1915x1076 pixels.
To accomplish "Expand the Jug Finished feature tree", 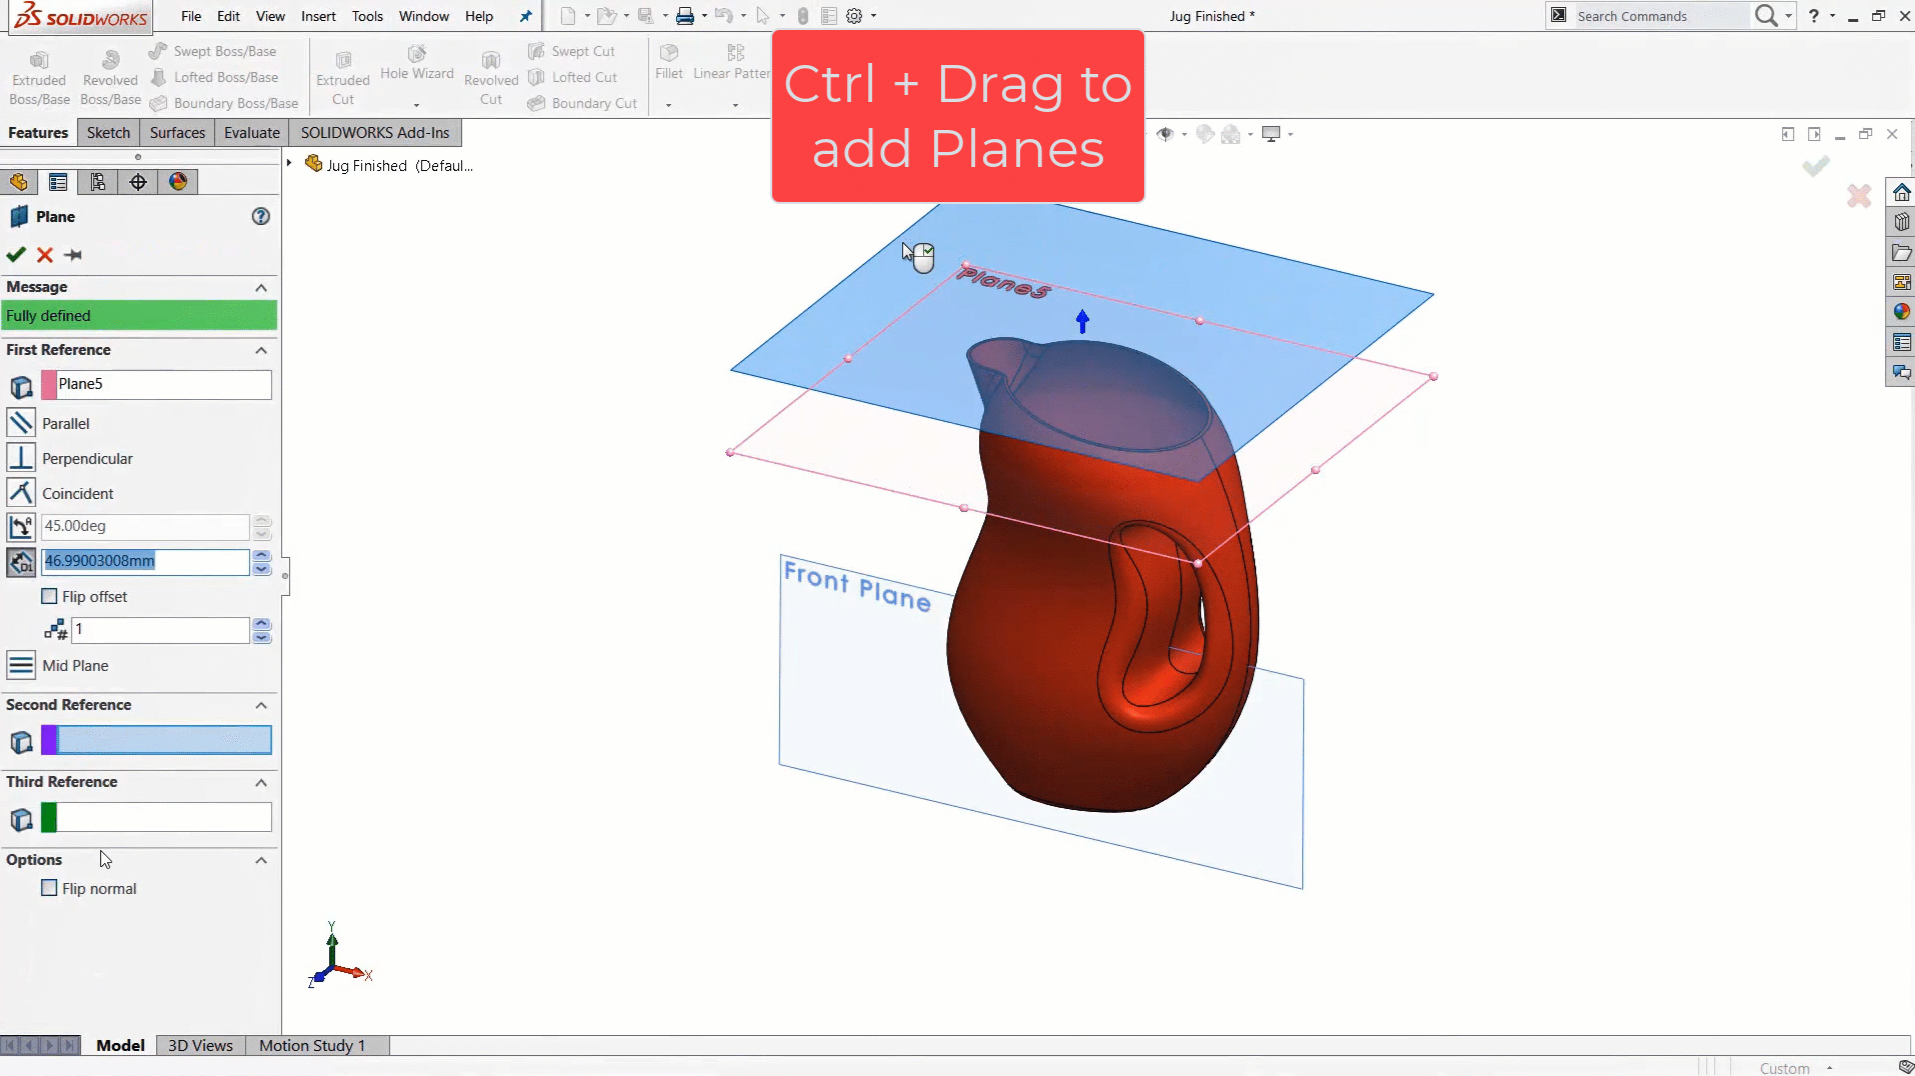I will [x=289, y=163].
